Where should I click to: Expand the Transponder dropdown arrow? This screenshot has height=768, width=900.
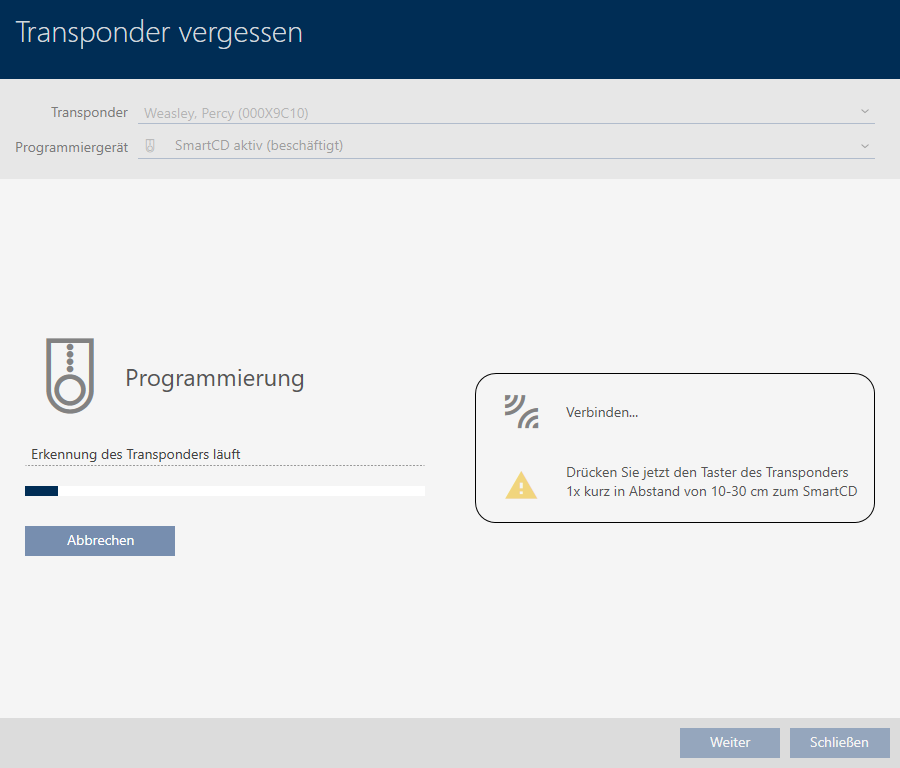tap(864, 112)
